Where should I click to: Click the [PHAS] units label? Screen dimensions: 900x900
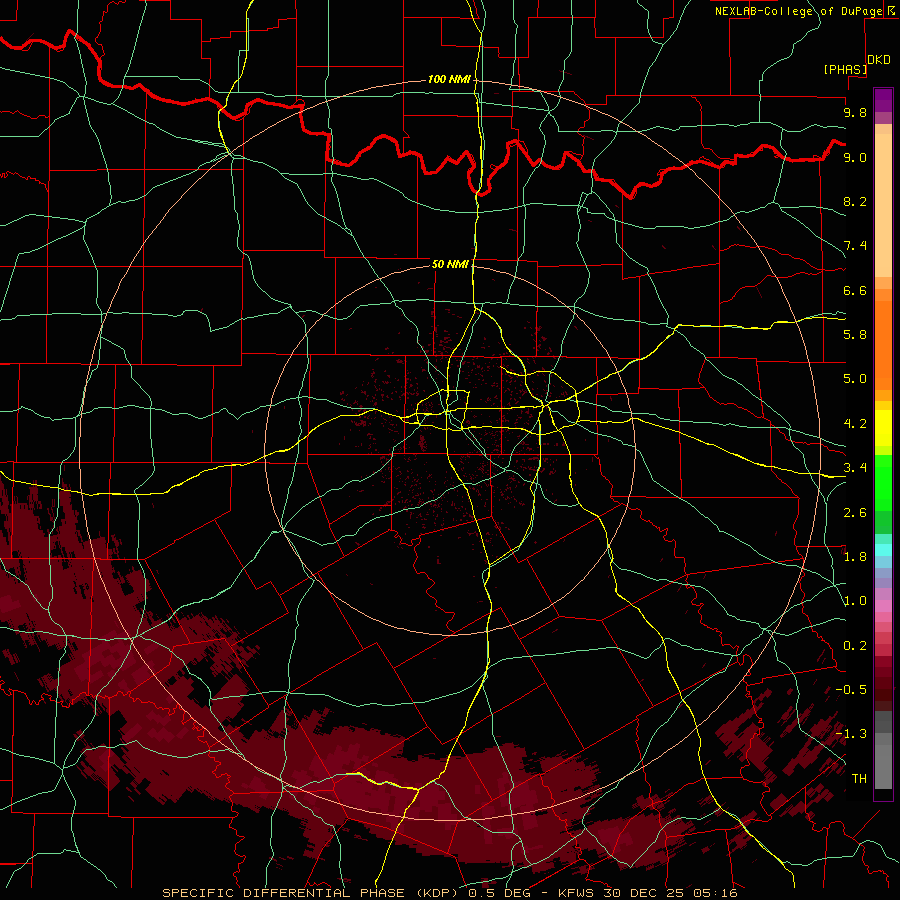tap(845, 69)
